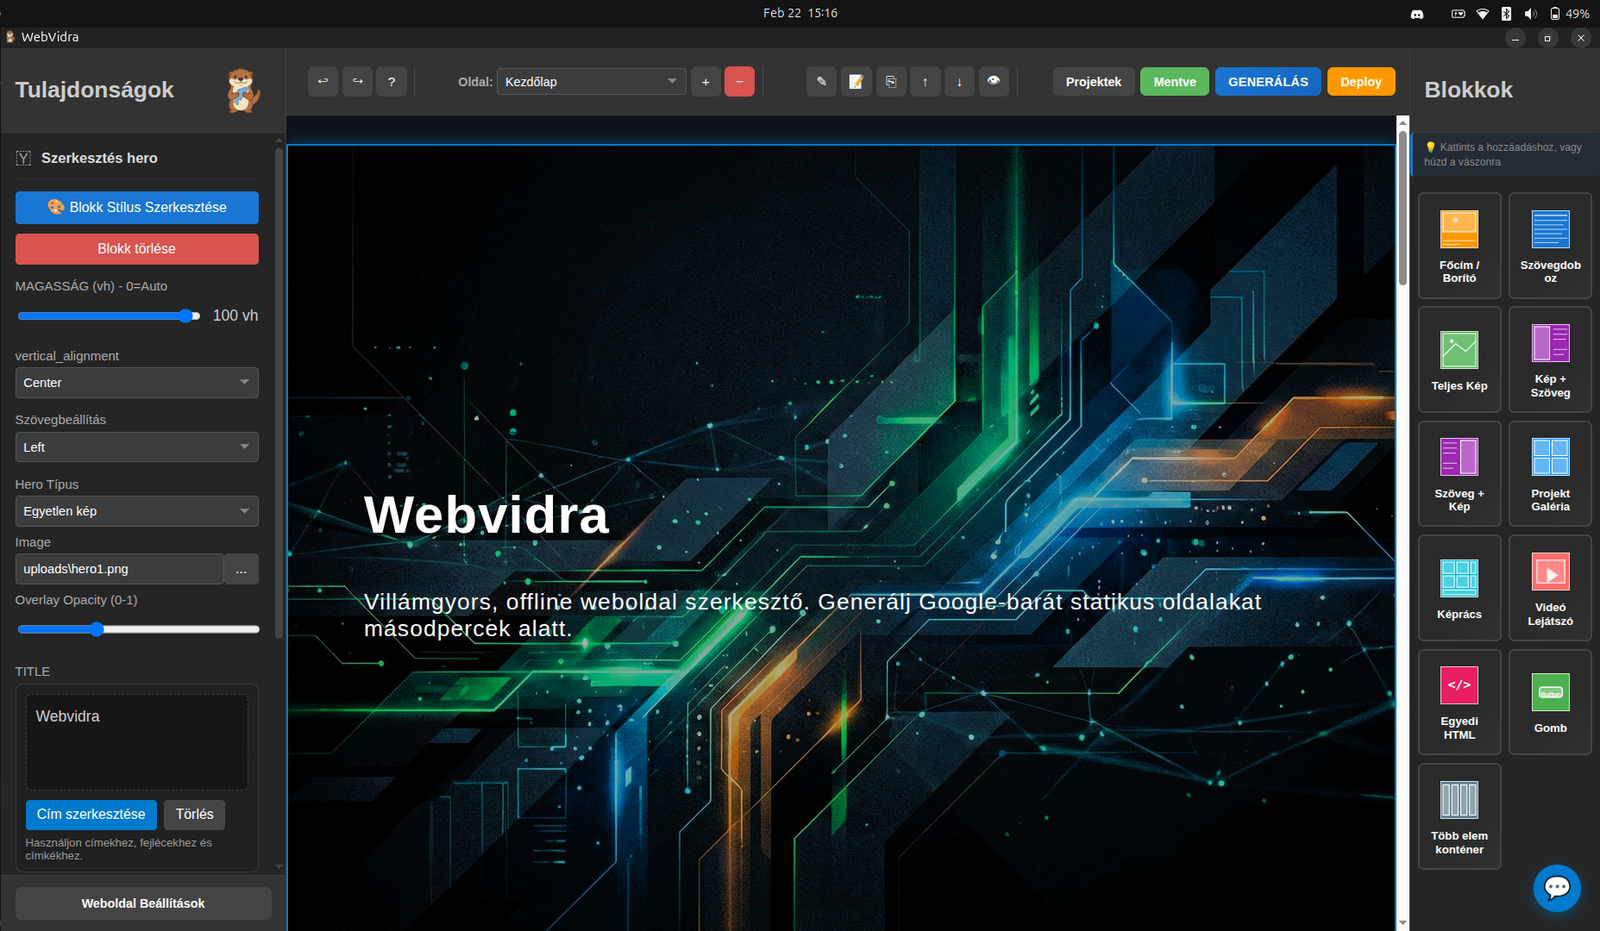Open the Projektek menu
Image resolution: width=1600 pixels, height=931 pixels.
(x=1093, y=81)
